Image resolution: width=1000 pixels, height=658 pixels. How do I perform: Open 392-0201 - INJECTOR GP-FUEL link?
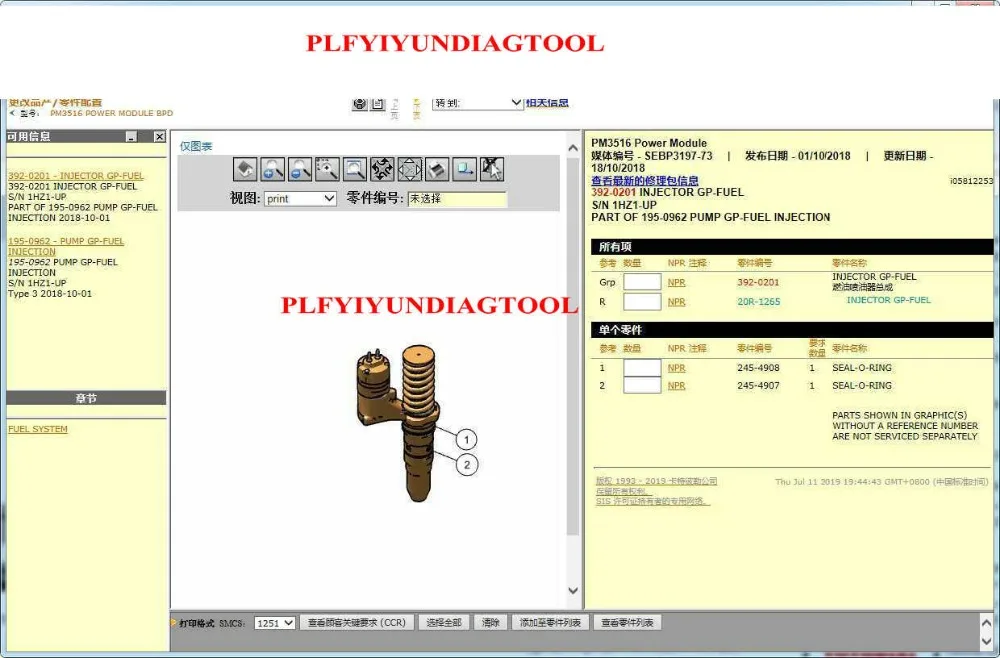pyautogui.click(x=76, y=175)
